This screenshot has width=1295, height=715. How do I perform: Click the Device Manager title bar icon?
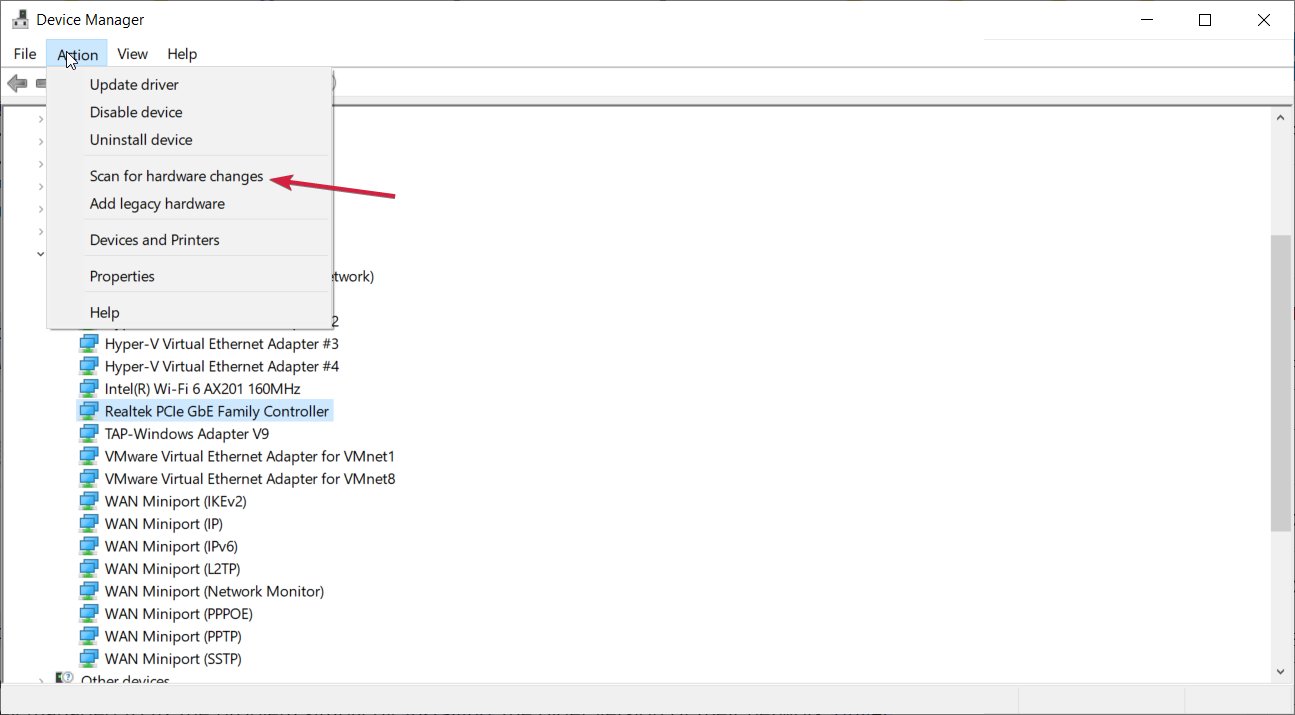coord(20,19)
